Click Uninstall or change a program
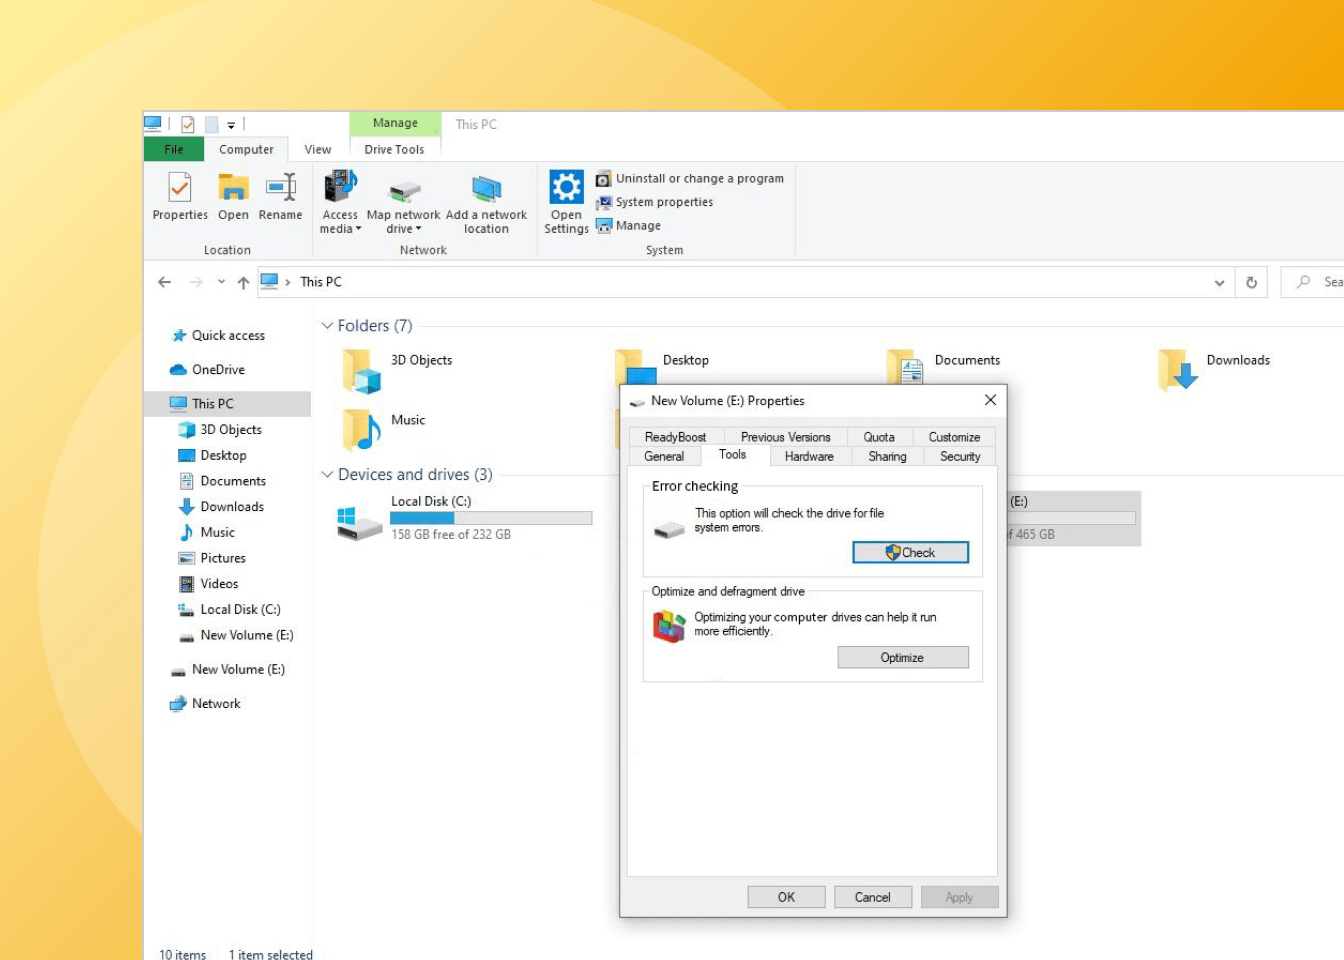1344x960 pixels. click(699, 178)
